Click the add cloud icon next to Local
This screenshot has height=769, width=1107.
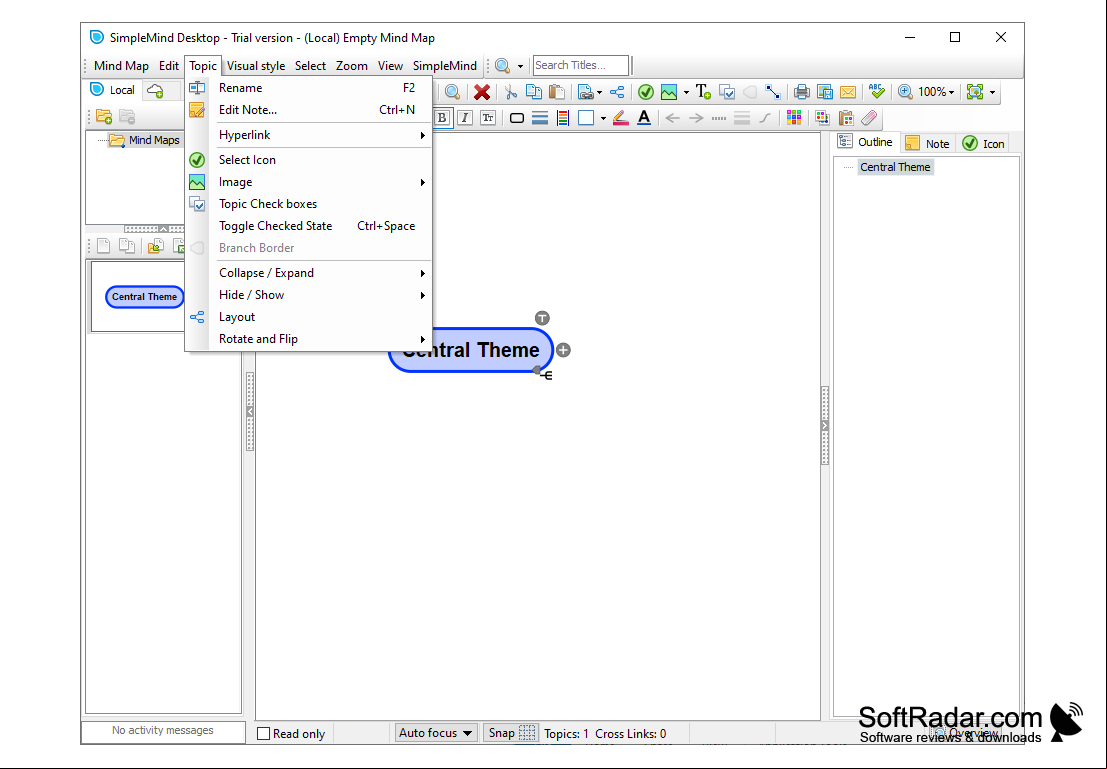155,90
